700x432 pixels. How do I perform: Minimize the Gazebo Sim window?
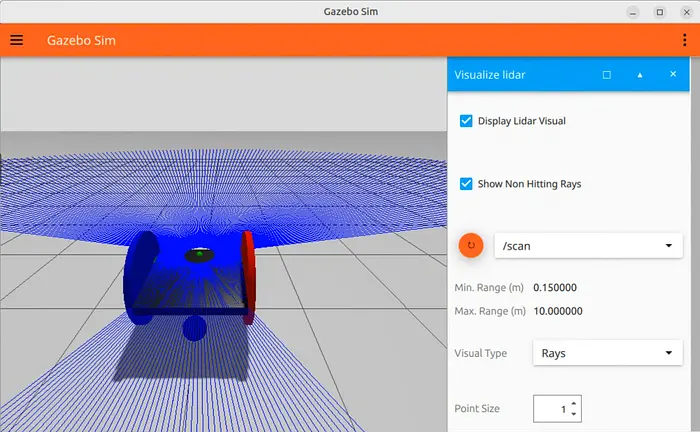click(x=633, y=11)
